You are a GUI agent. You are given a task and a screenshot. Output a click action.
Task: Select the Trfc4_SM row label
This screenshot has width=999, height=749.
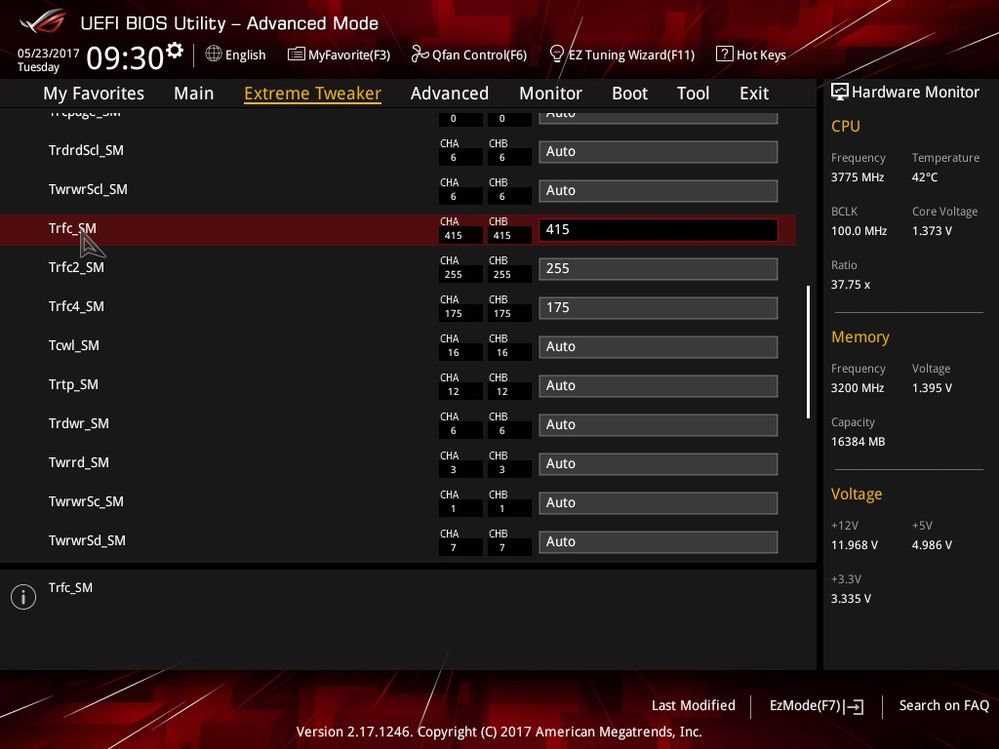pyautogui.click(x=76, y=306)
